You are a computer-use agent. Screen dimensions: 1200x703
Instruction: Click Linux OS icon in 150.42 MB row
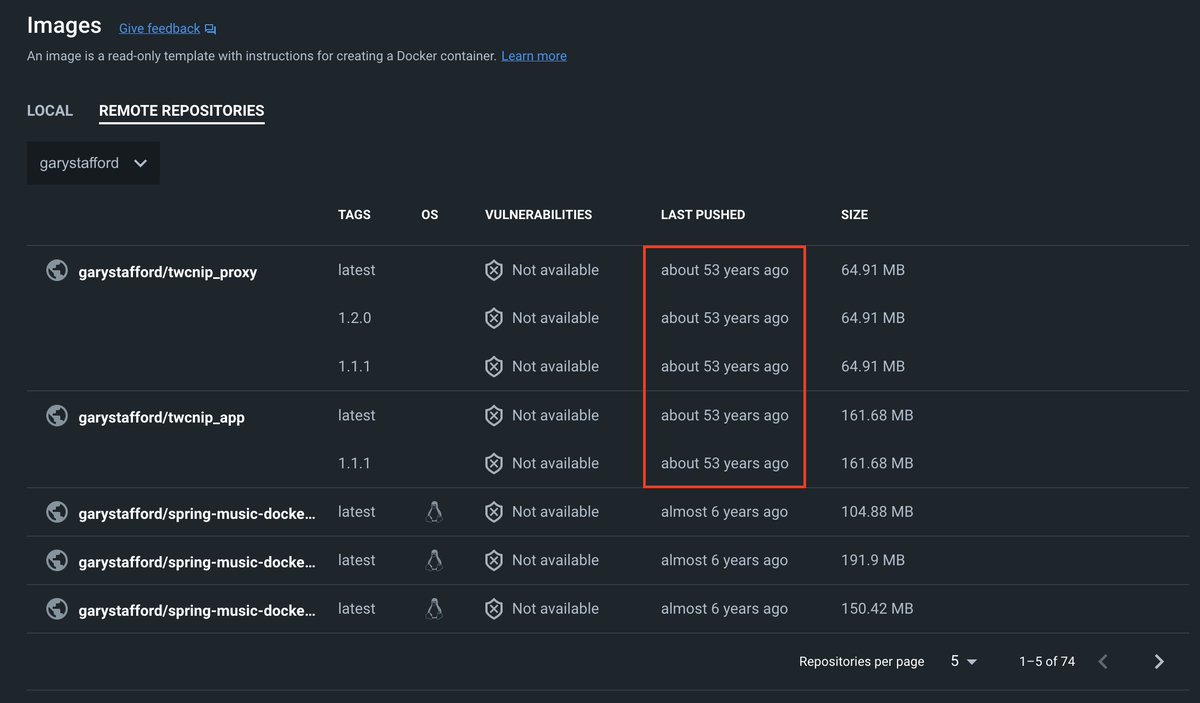434,608
